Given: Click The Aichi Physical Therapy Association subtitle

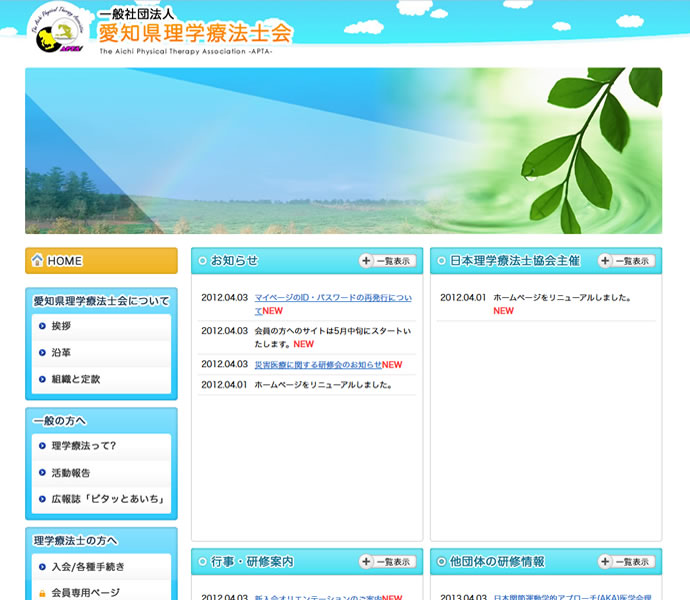Looking at the screenshot, I should point(185,52).
